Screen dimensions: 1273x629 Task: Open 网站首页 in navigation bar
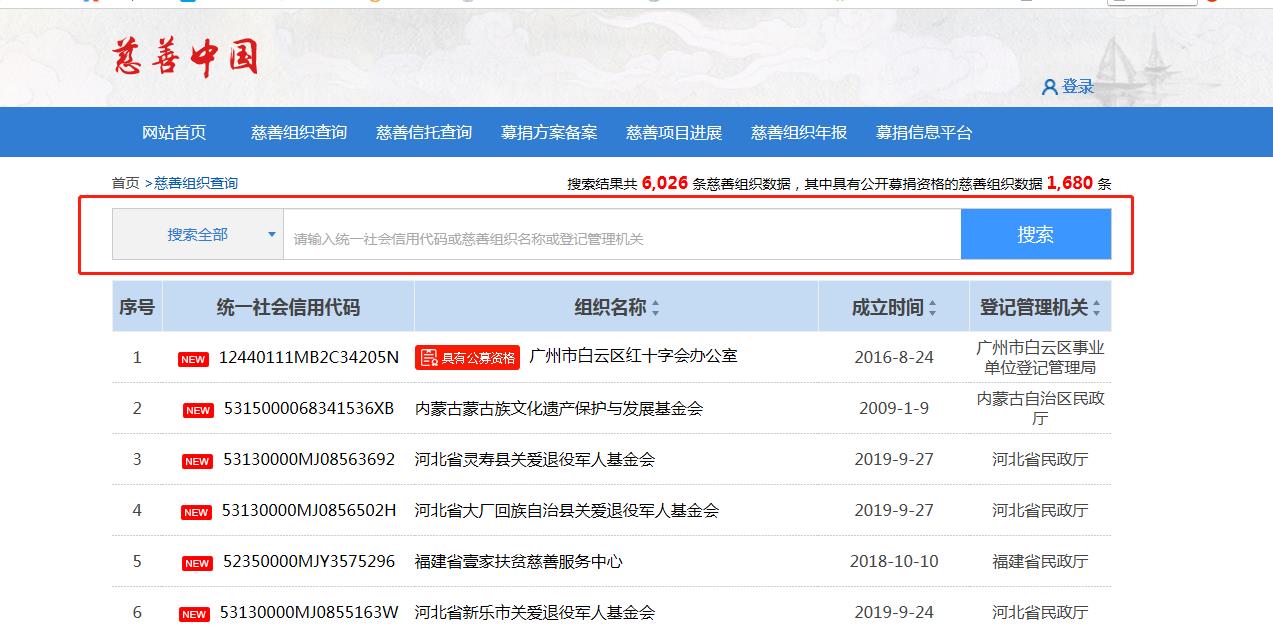pyautogui.click(x=174, y=132)
